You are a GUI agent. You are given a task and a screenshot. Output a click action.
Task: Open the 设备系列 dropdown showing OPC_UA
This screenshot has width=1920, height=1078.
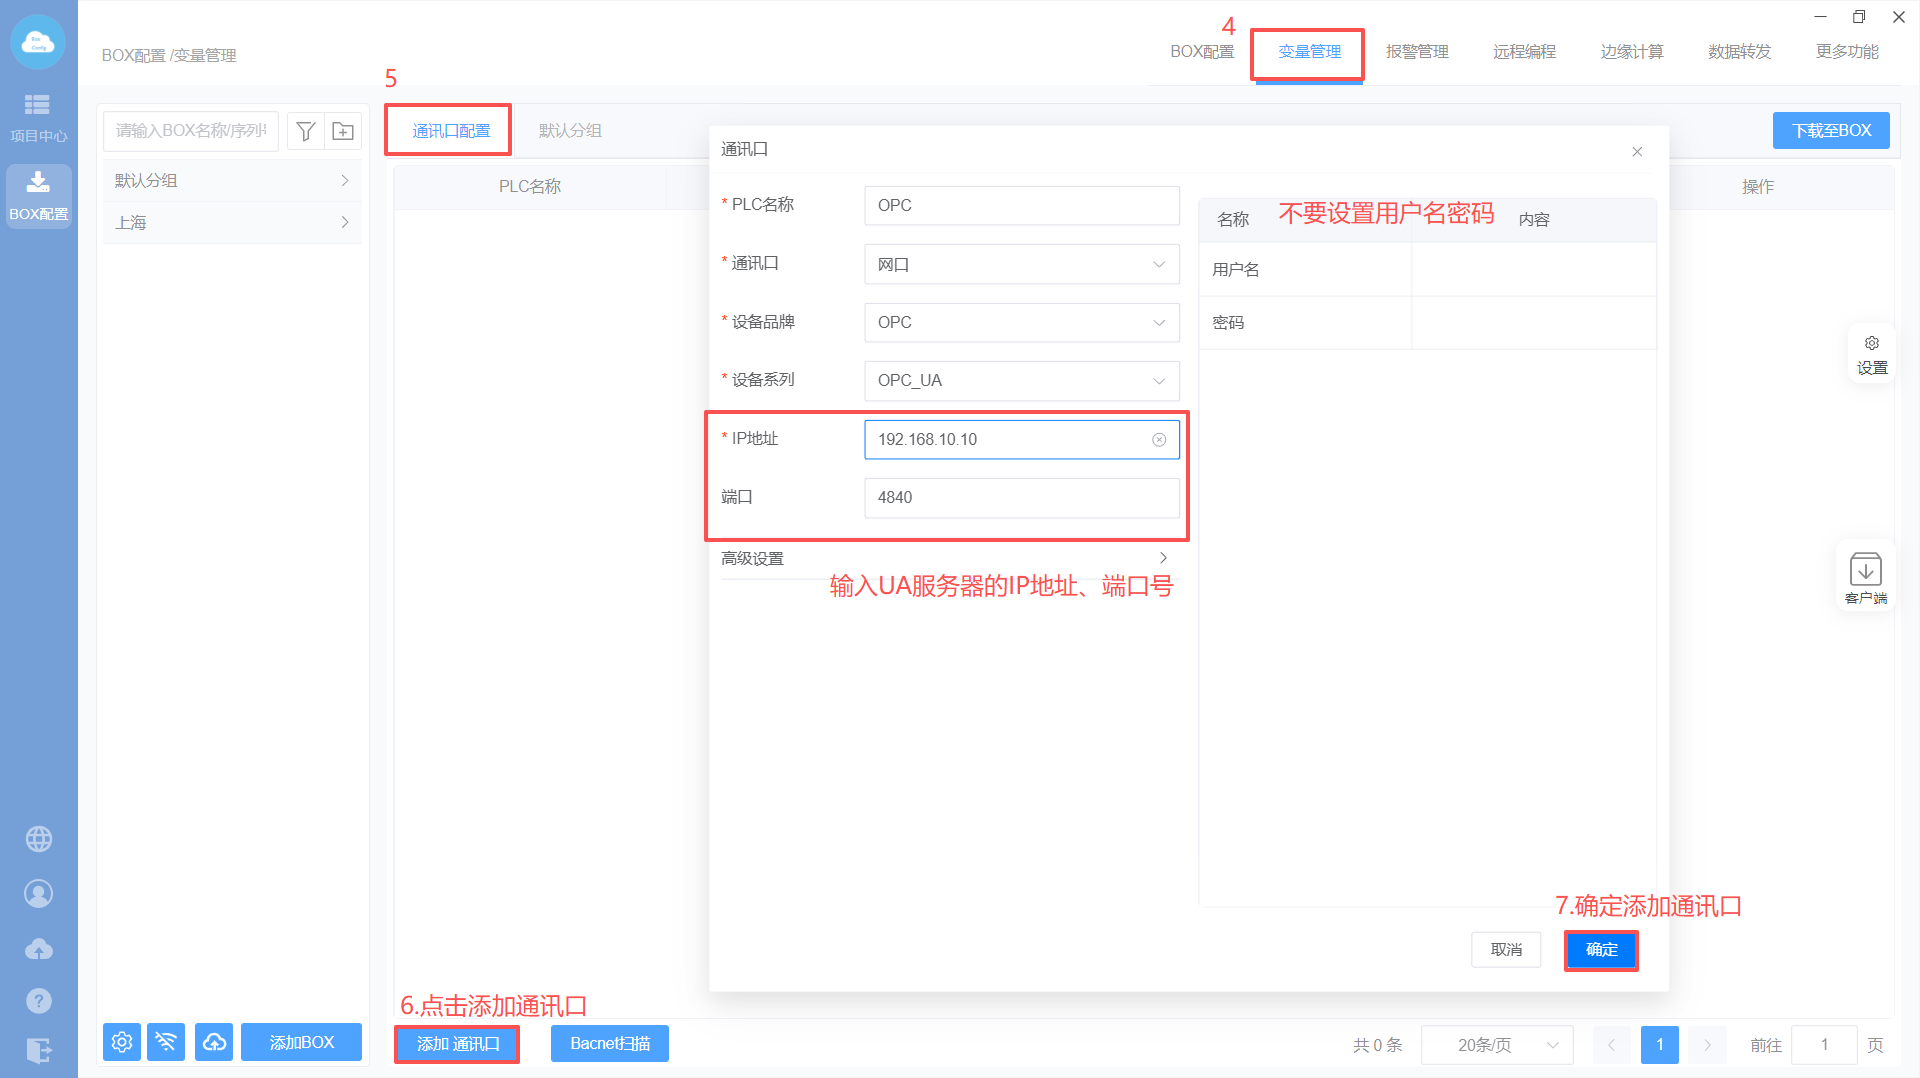coord(1021,381)
